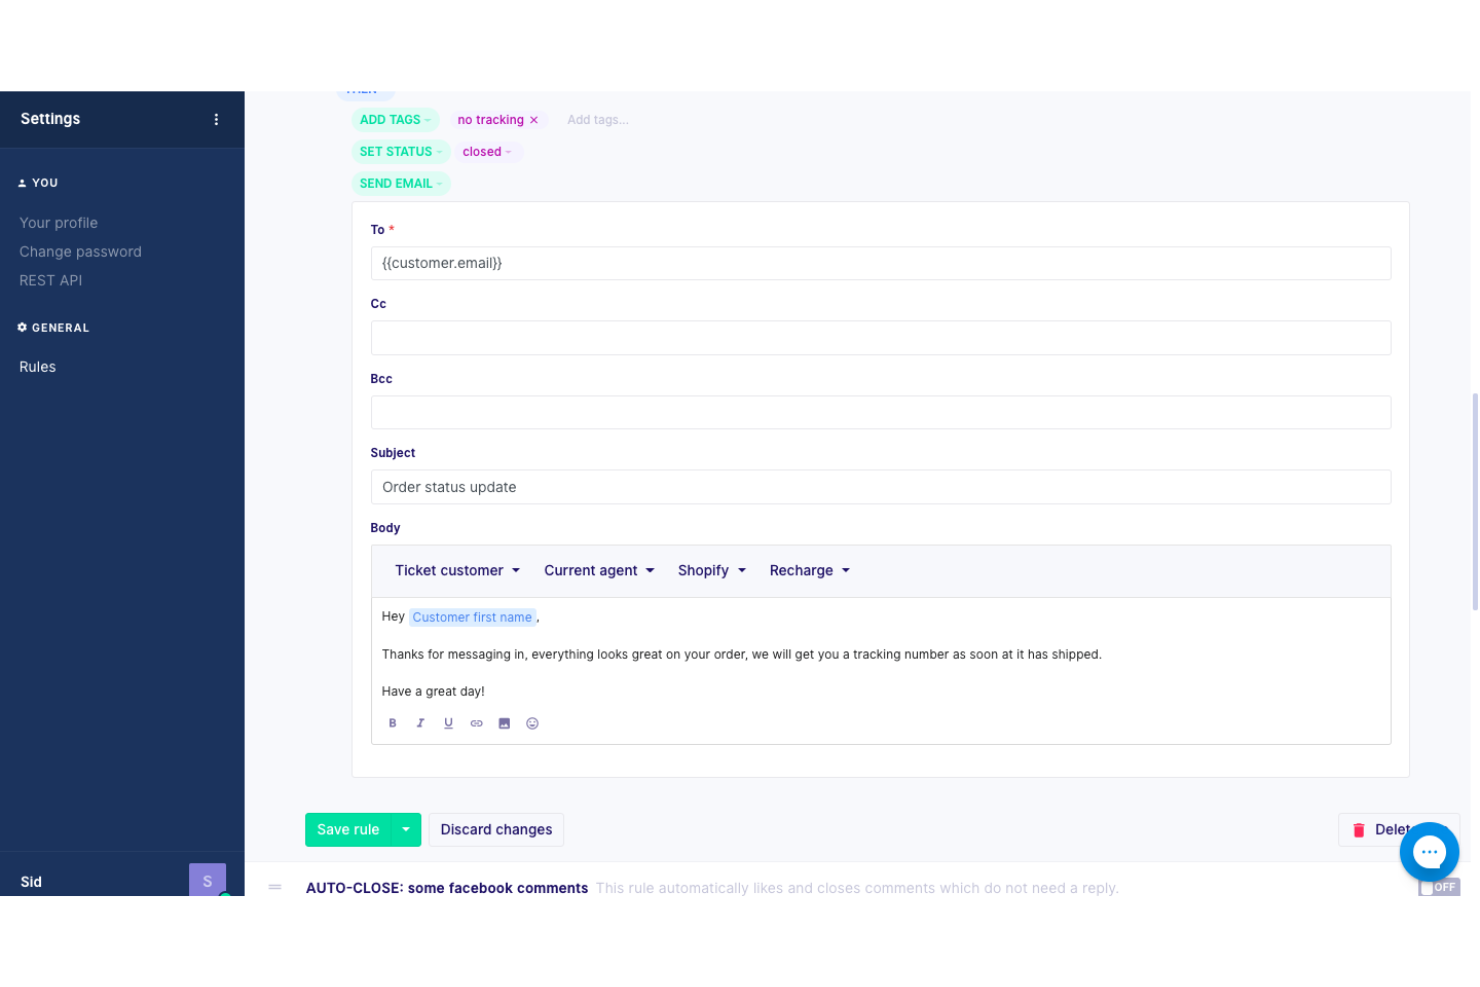Insert a link using the chain icon
The image size is (1480, 987).
476,723
